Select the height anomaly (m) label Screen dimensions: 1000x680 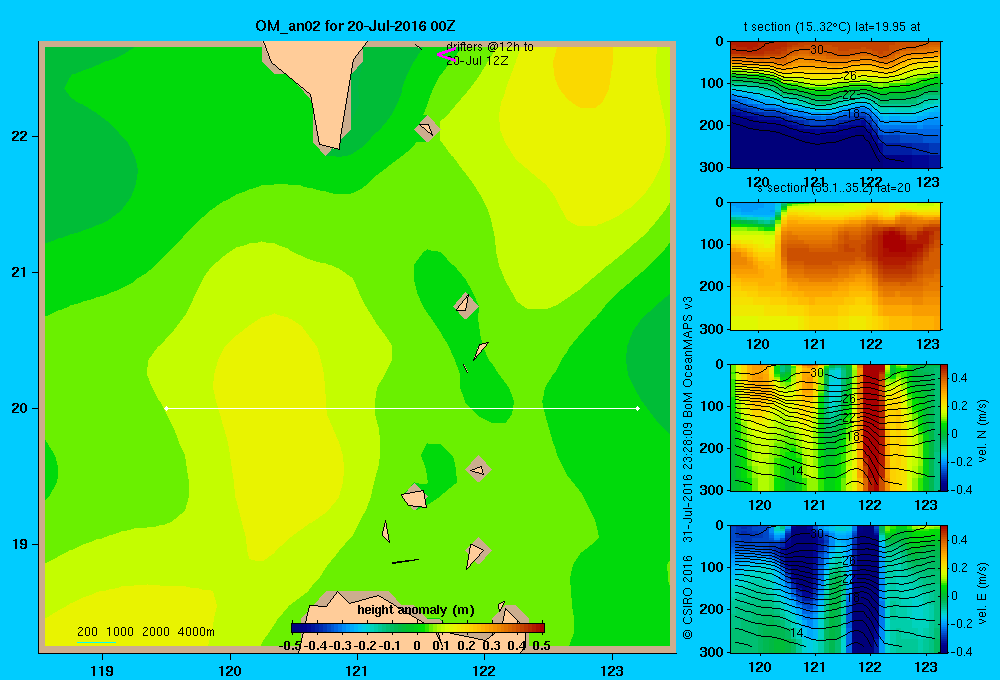click(x=416, y=610)
